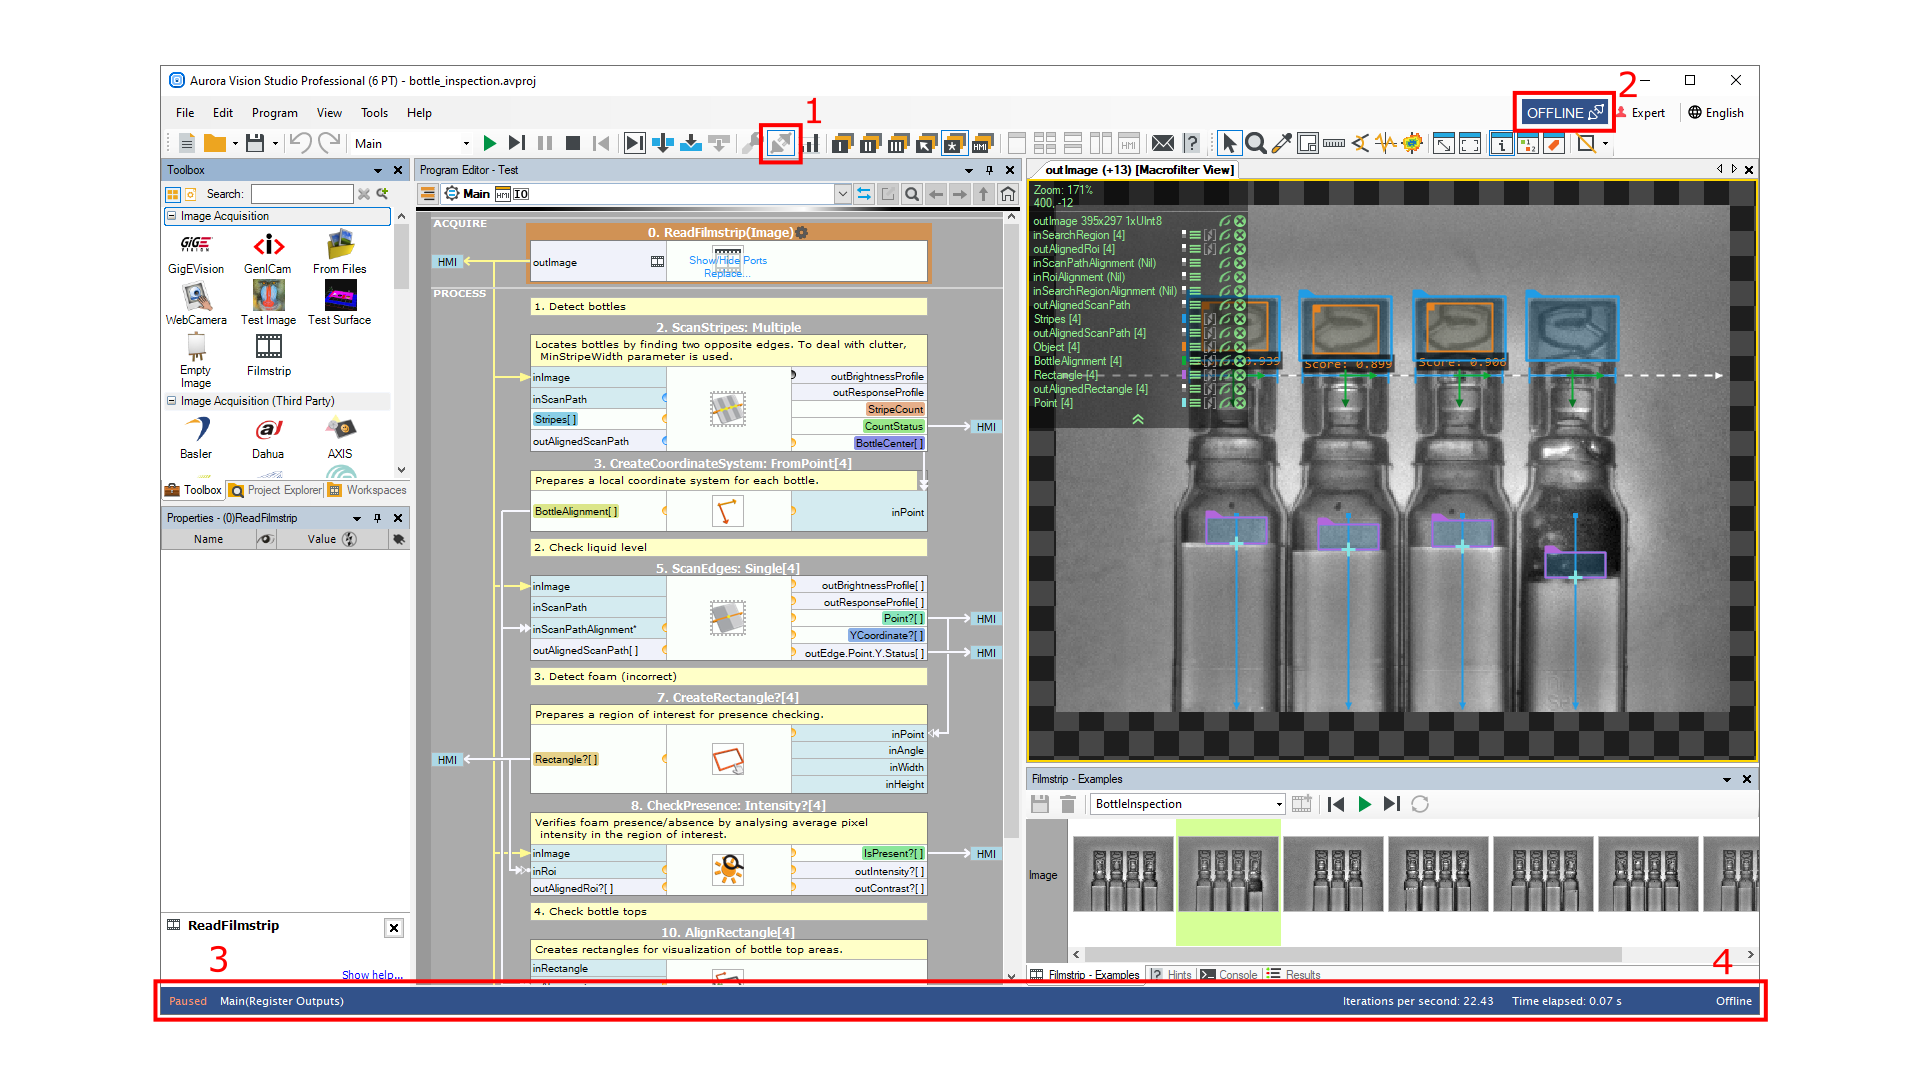Click the Expert complexity level button
Screen dimensions: 1920x1080
click(x=1641, y=113)
